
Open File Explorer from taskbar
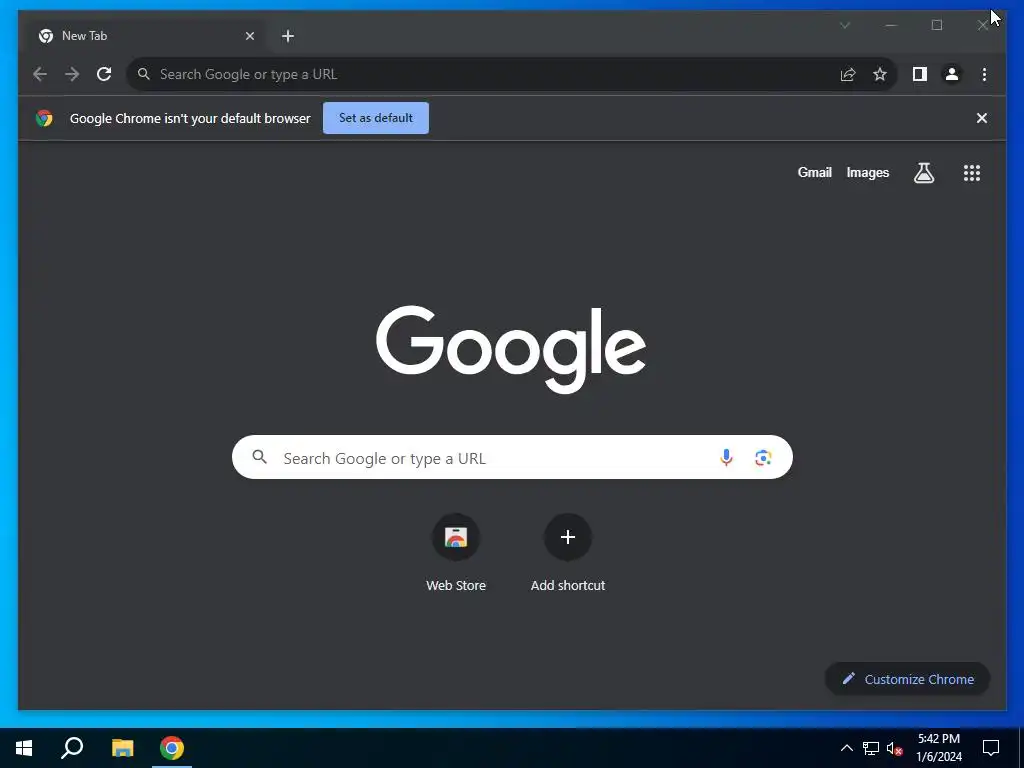click(x=122, y=748)
